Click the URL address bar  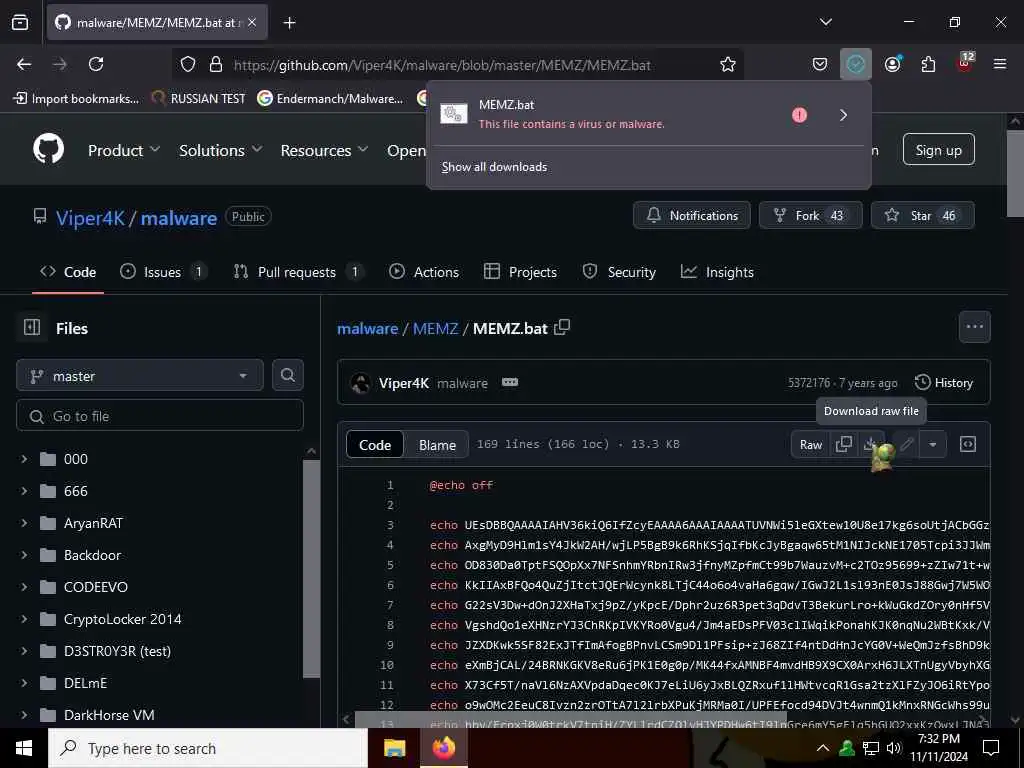tap(457, 65)
